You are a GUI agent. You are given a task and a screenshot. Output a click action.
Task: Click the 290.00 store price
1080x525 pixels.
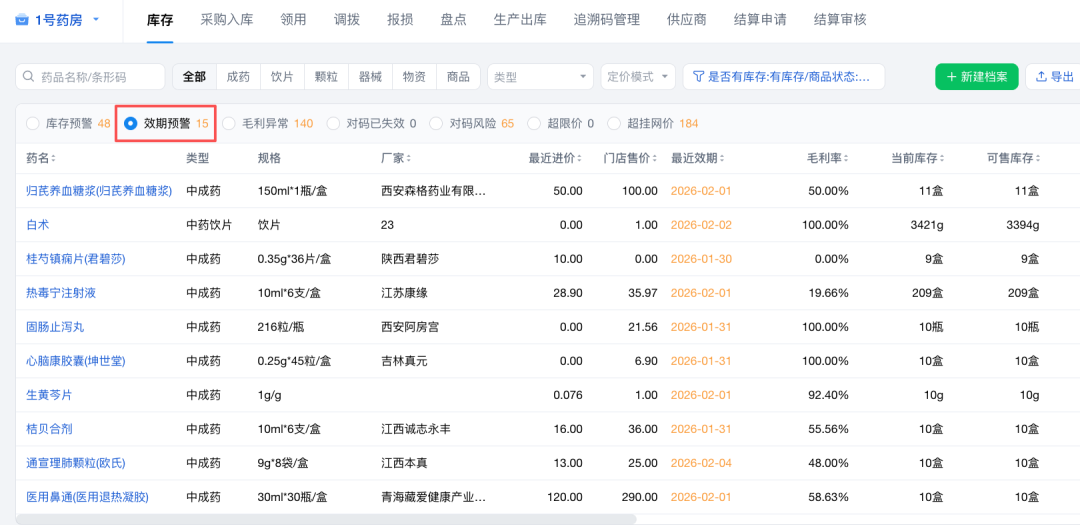click(640, 497)
